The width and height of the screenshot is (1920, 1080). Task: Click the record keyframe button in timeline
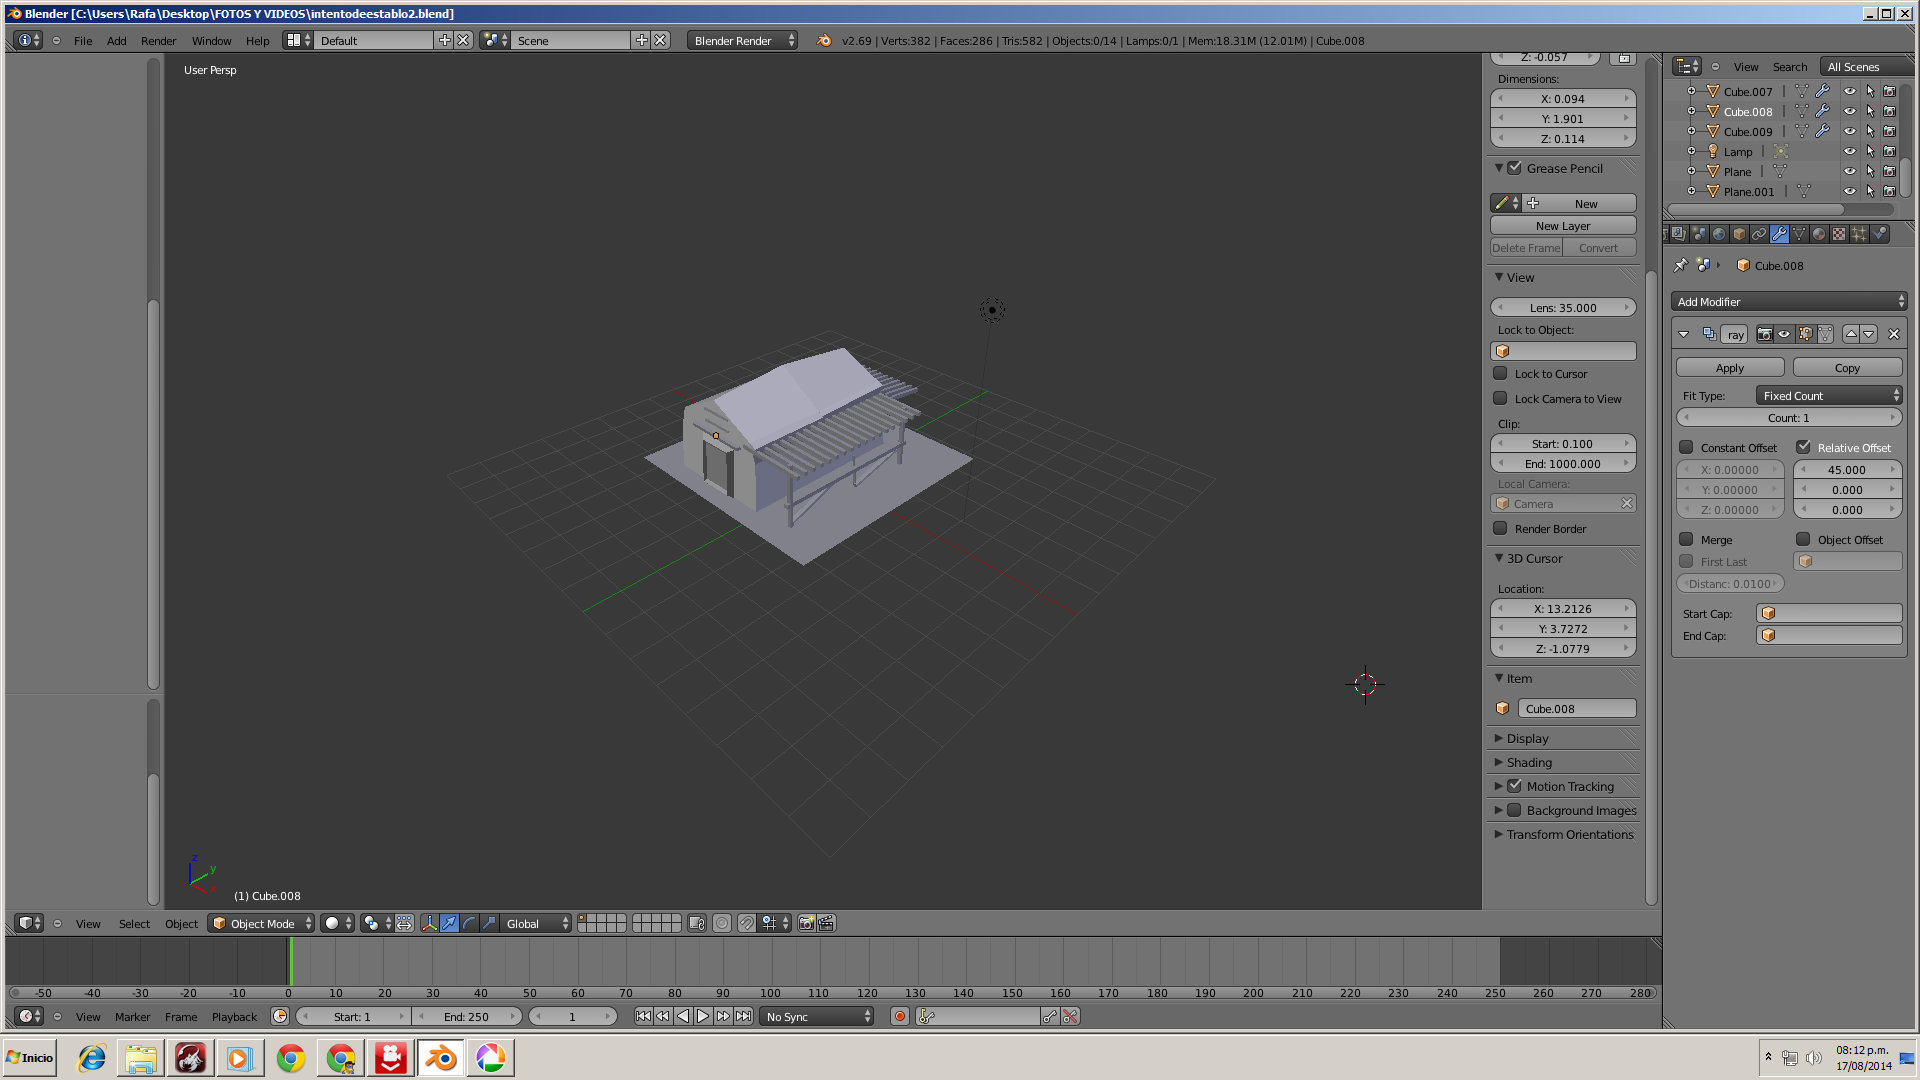point(899,1016)
